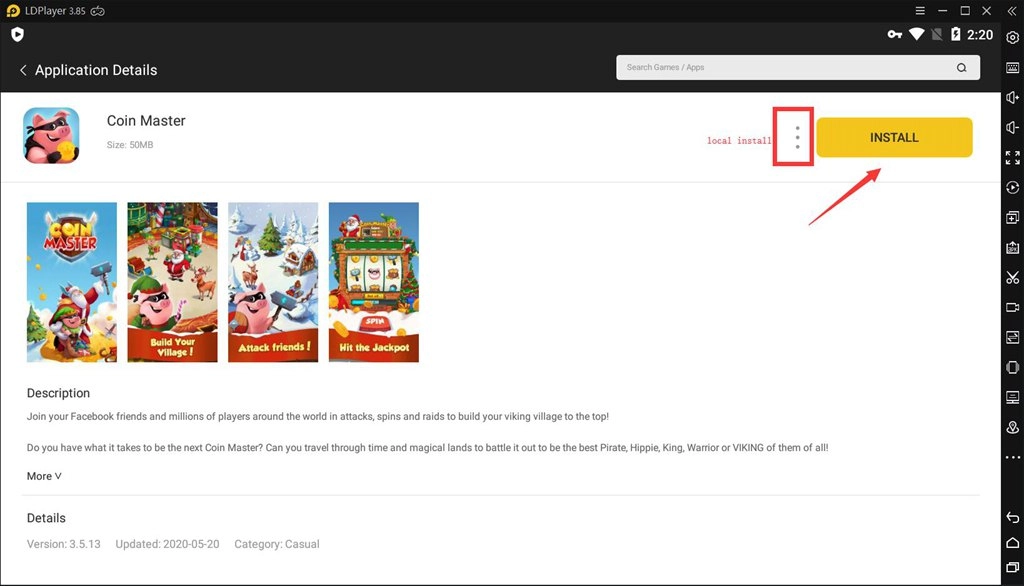Expand description with More
The width and height of the screenshot is (1024, 586).
44,476
